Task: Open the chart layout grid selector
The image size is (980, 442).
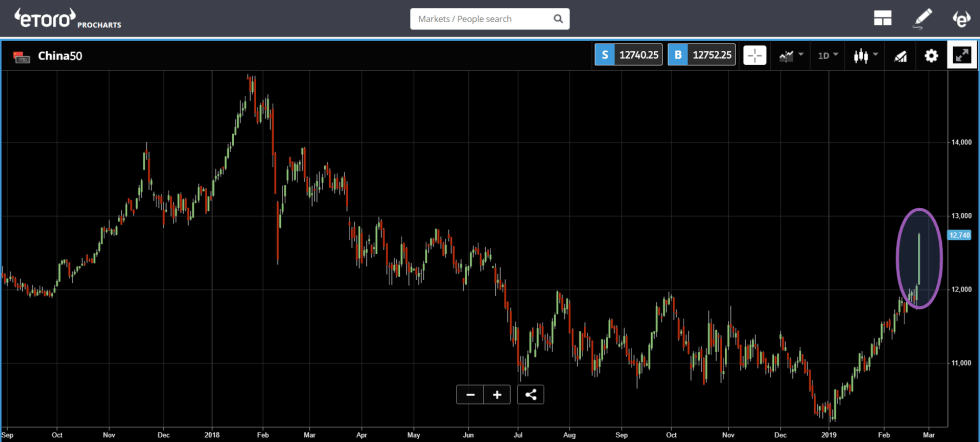Action: point(883,18)
